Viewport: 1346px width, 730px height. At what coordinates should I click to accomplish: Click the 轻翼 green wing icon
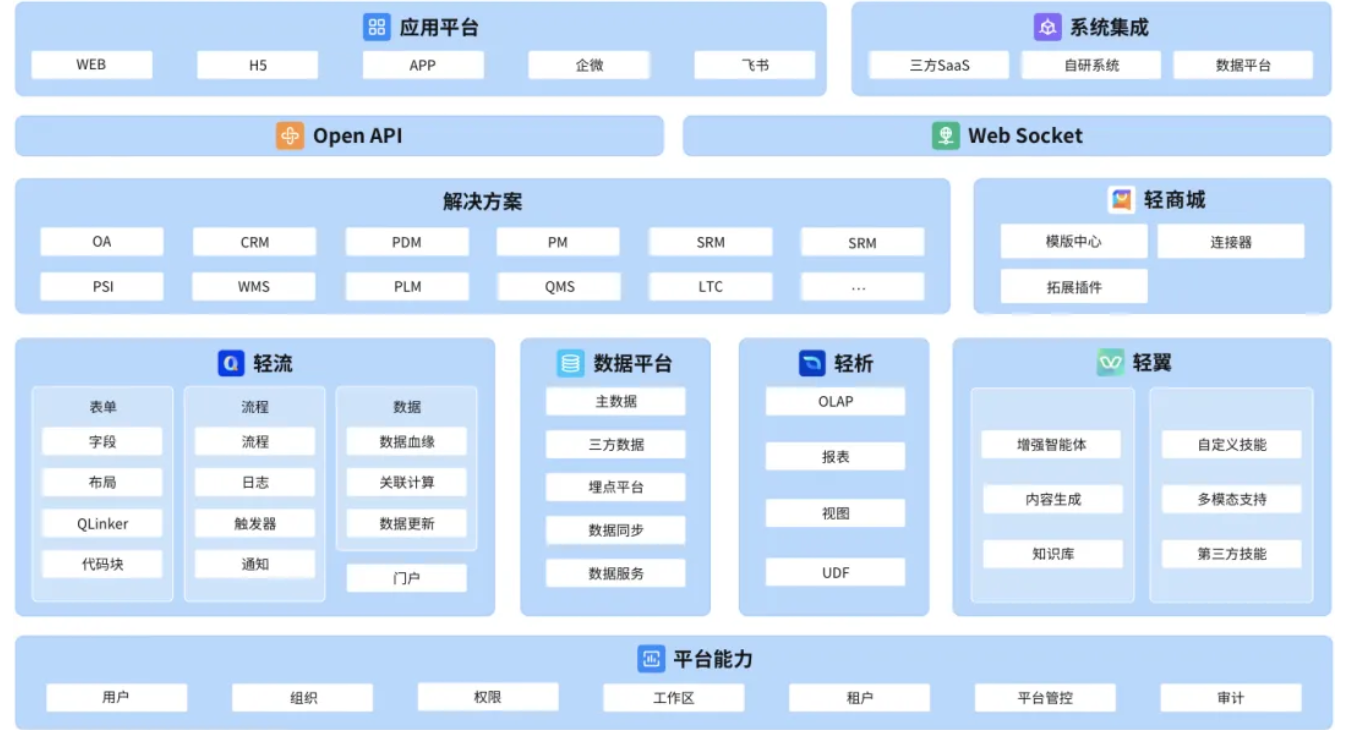tap(1110, 363)
